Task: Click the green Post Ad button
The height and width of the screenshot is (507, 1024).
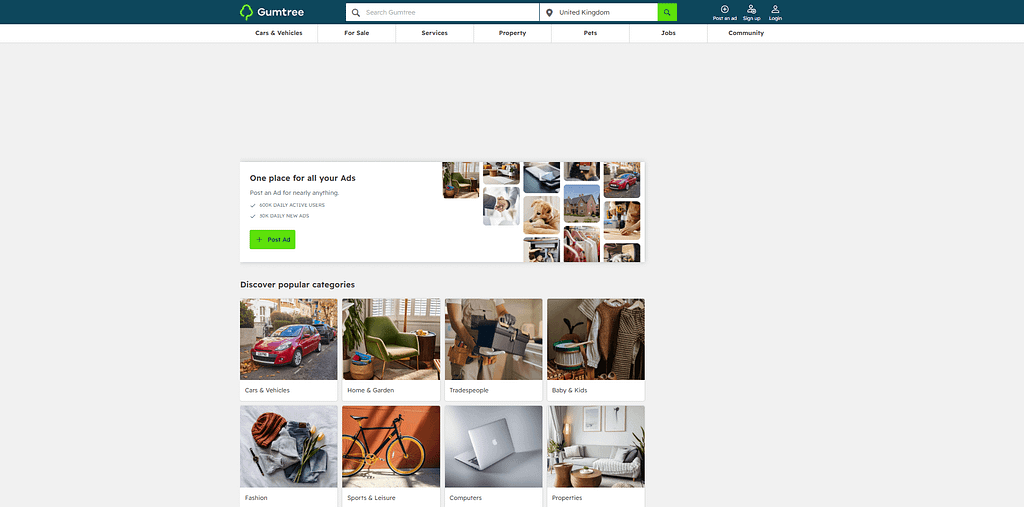Action: coord(272,240)
